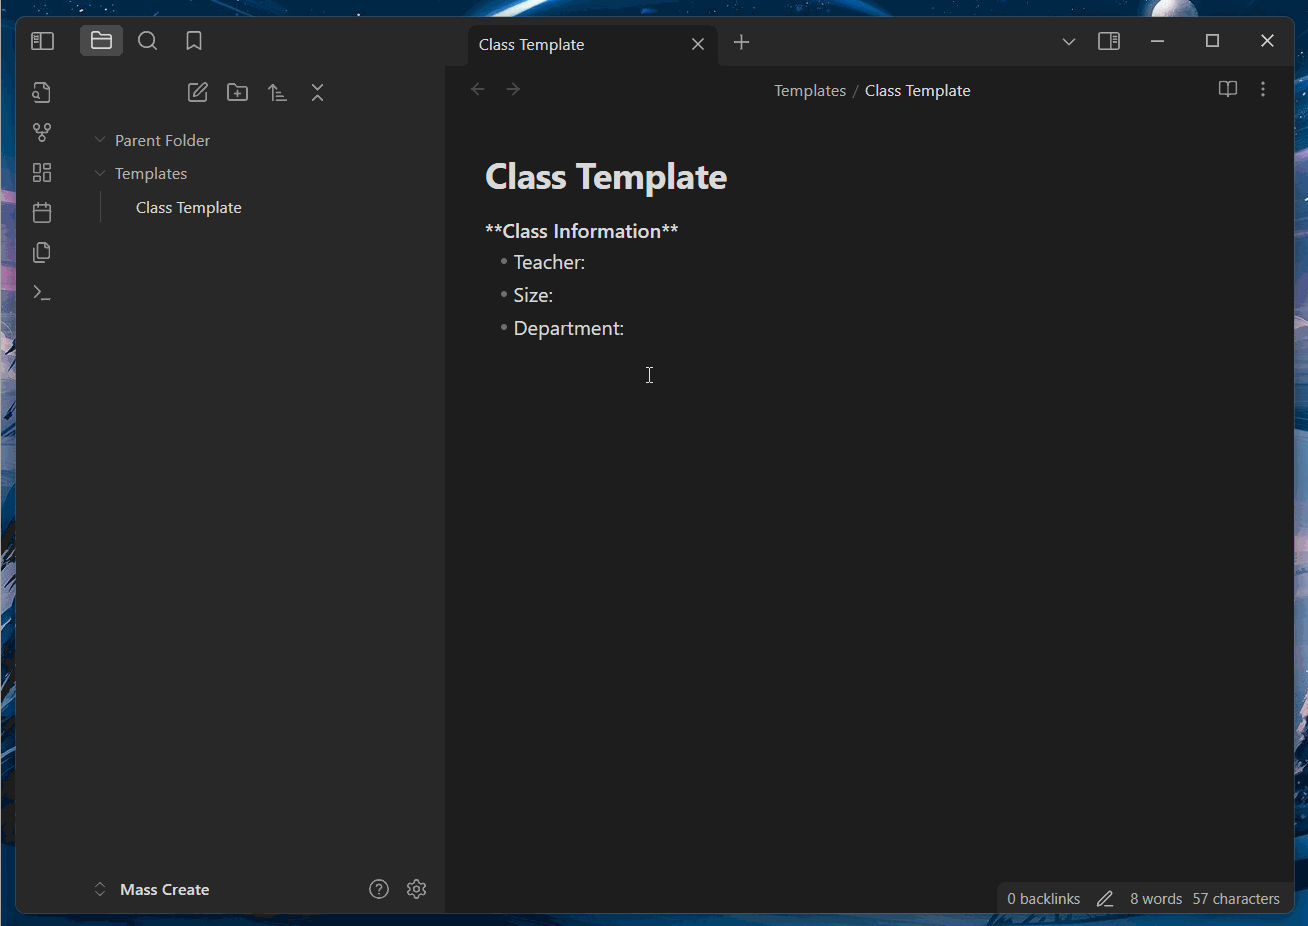Open settings with the gear icon
Image resolution: width=1308 pixels, height=926 pixels.
click(x=417, y=889)
